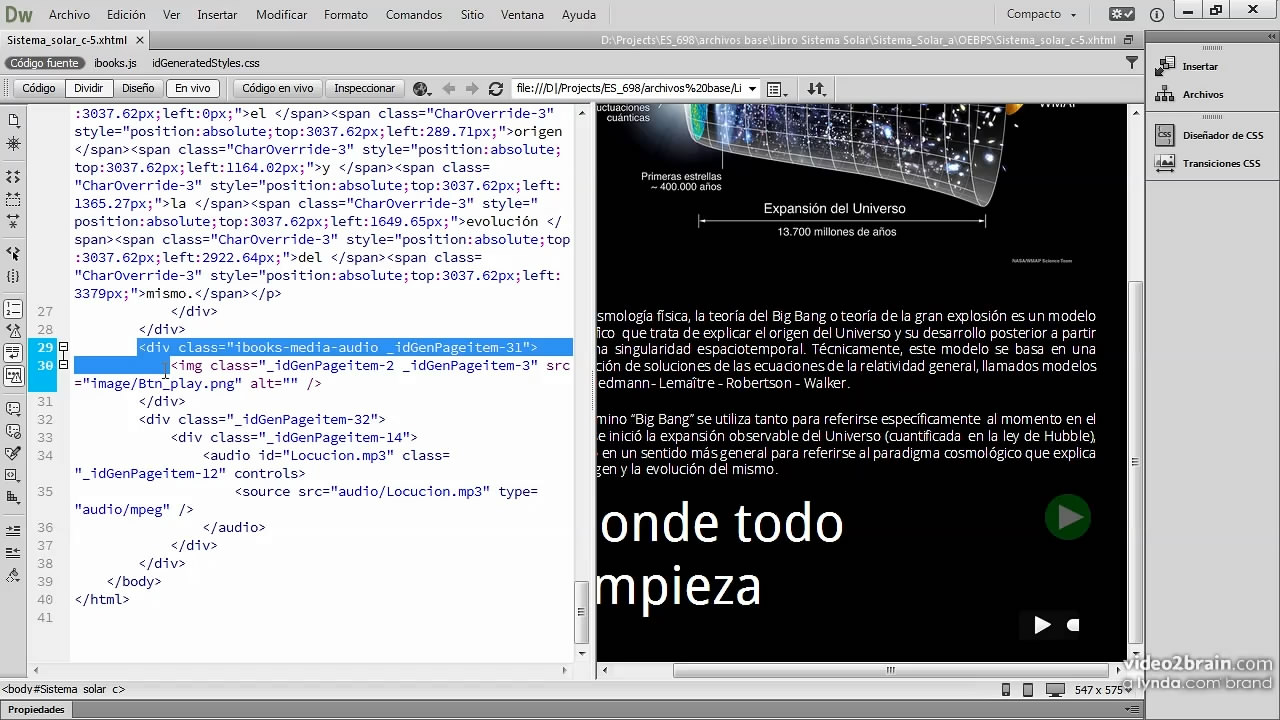Collapse selection icon in coding toolbar
The height and width of the screenshot is (720, 1280).
(13, 199)
